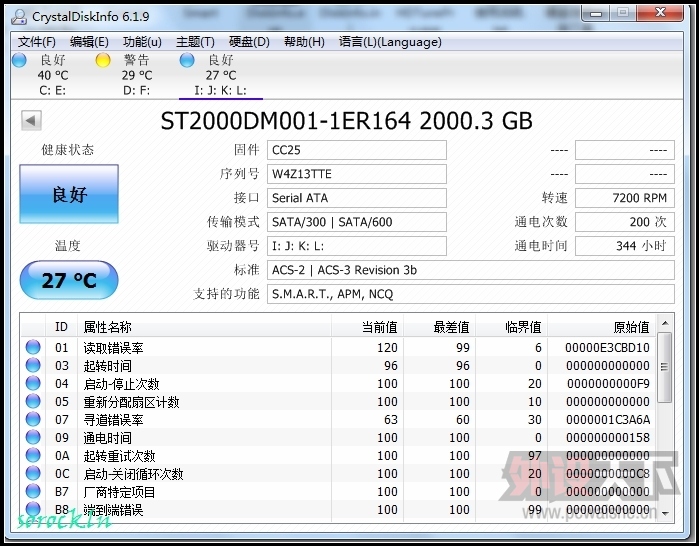The width and height of the screenshot is (699, 546).
Task: Click the status orb for attribute 09 通电时间
Action: pyautogui.click(x=33, y=438)
